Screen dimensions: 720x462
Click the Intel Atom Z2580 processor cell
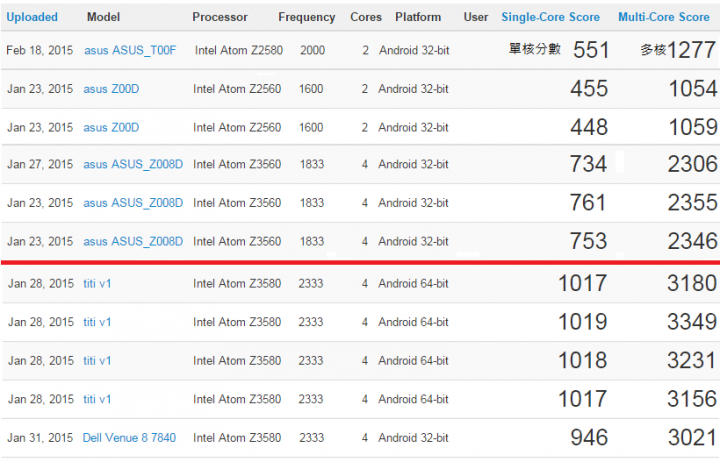point(239,50)
